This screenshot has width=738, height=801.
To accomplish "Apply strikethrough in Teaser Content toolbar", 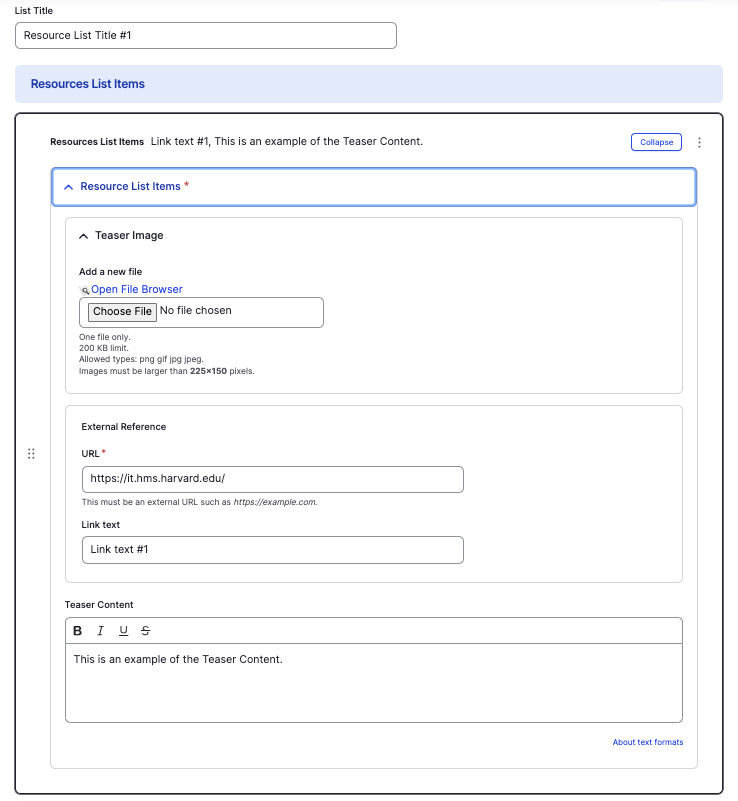I will (x=146, y=631).
